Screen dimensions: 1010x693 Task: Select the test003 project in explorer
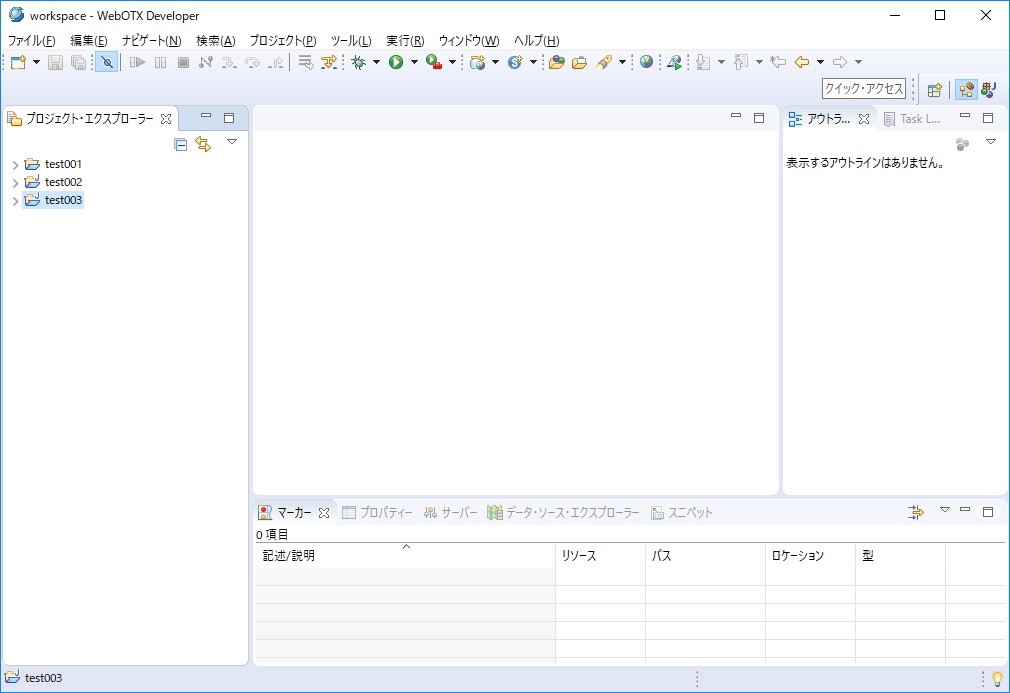[63, 200]
